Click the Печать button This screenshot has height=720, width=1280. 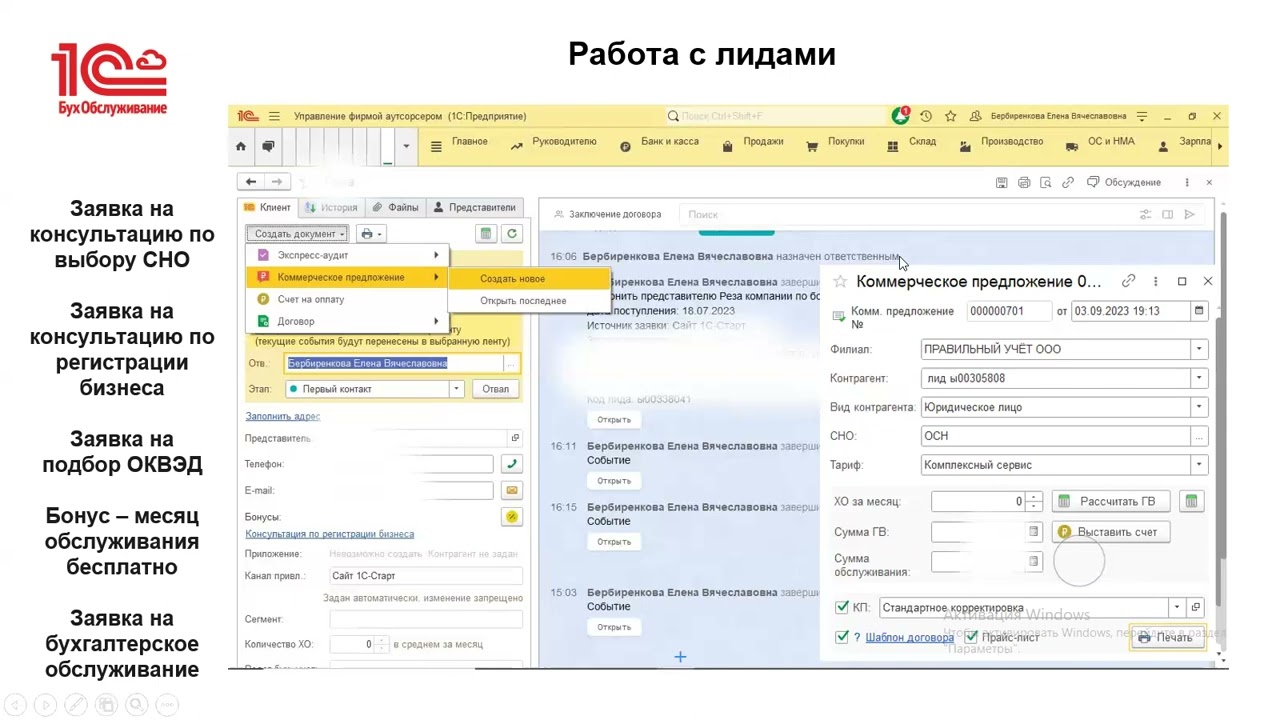click(1166, 638)
